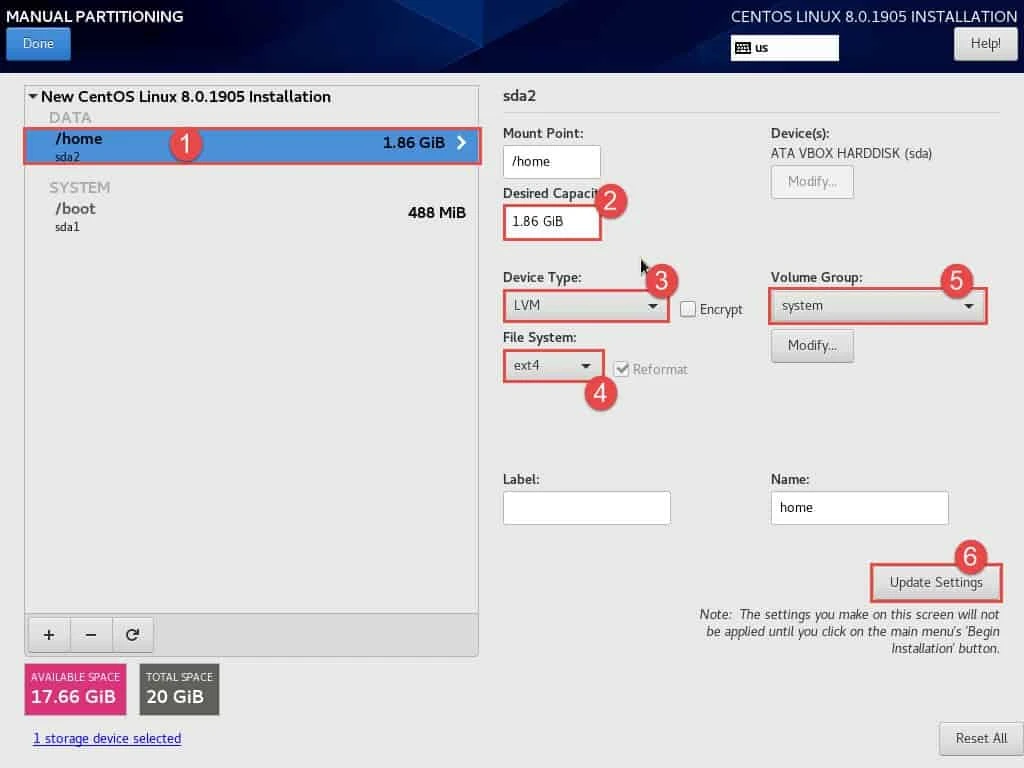The height and width of the screenshot is (768, 1024).
Task: Click the keyboard icon in the layout selector
Action: 741,47
